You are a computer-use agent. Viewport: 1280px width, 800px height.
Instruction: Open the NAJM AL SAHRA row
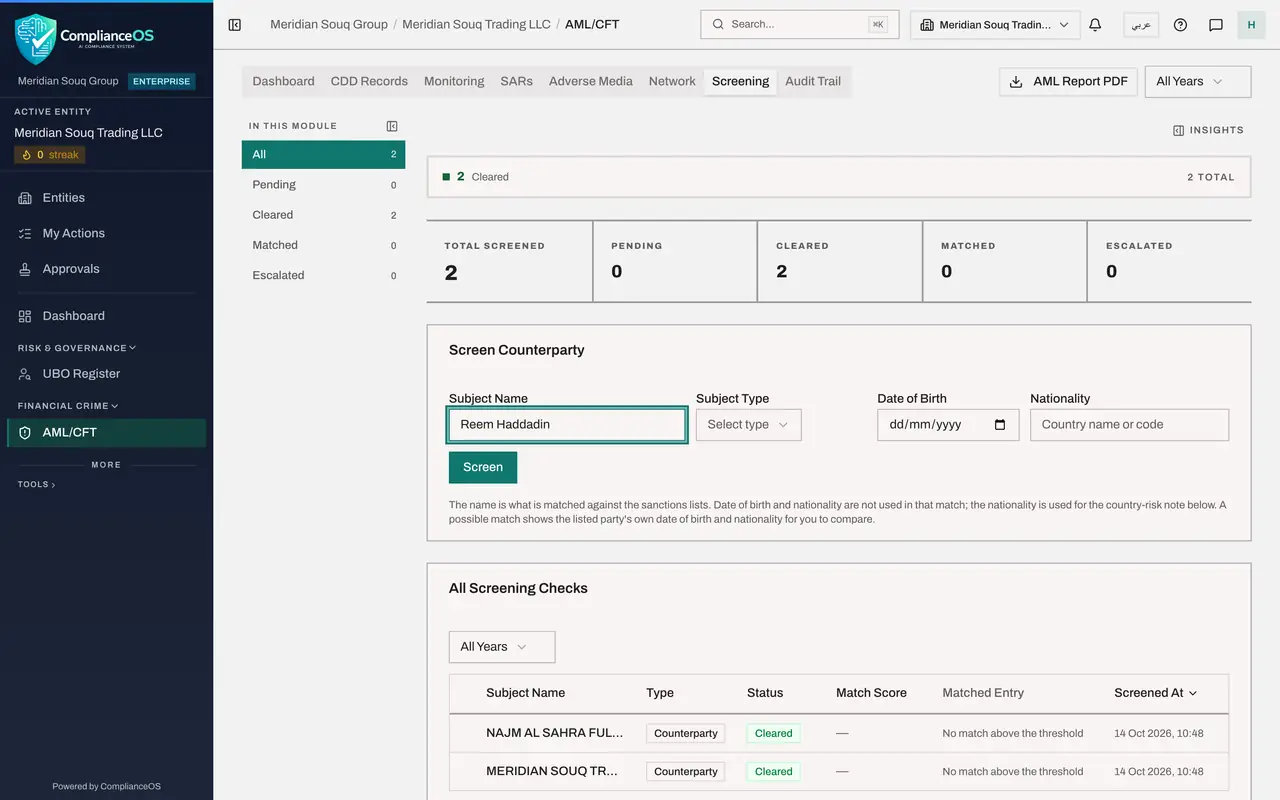(x=838, y=733)
